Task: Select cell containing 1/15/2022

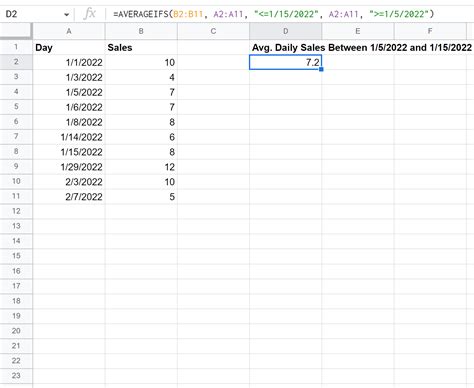Action: pos(69,152)
